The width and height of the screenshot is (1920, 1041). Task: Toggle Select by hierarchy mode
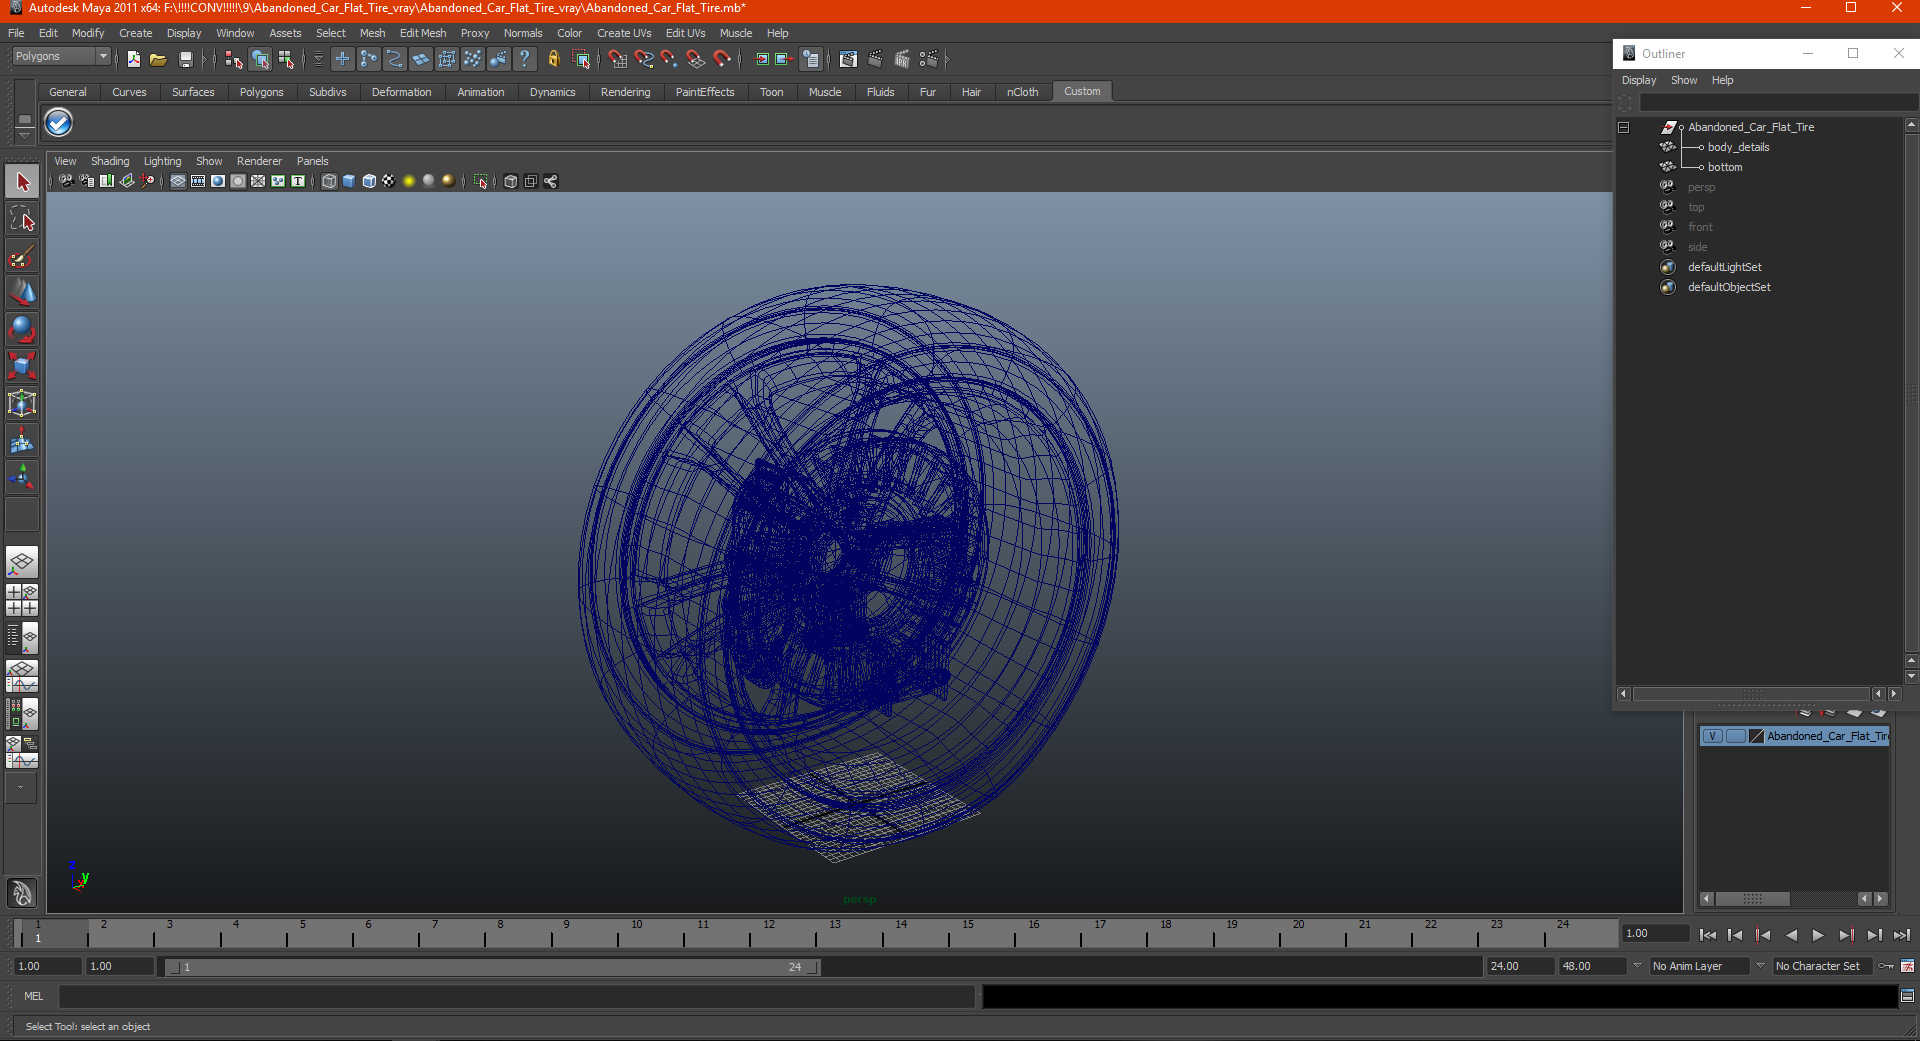[x=234, y=60]
